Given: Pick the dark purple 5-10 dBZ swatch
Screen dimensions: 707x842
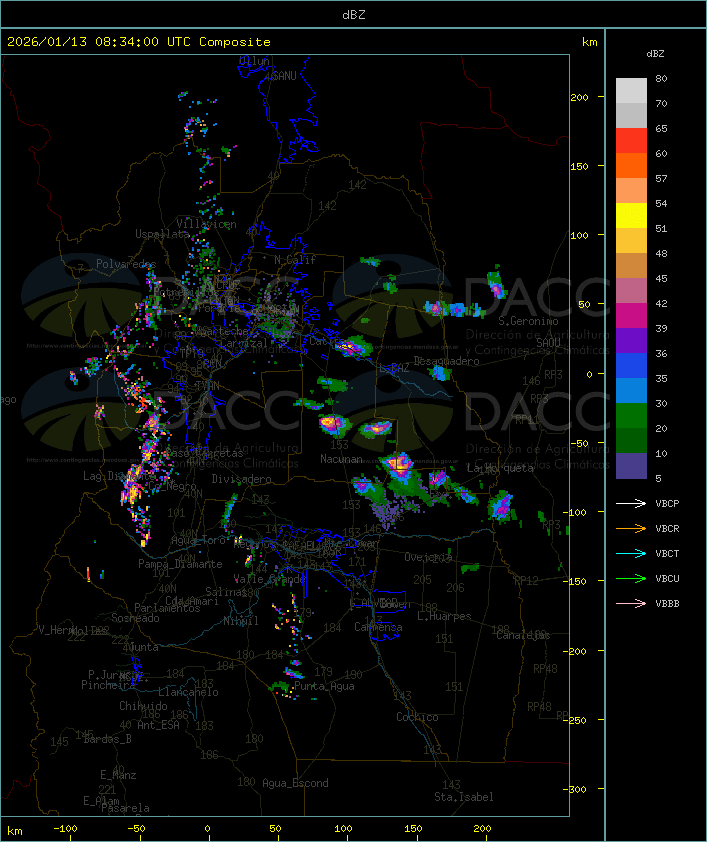Looking at the screenshot, I should 631,466.
